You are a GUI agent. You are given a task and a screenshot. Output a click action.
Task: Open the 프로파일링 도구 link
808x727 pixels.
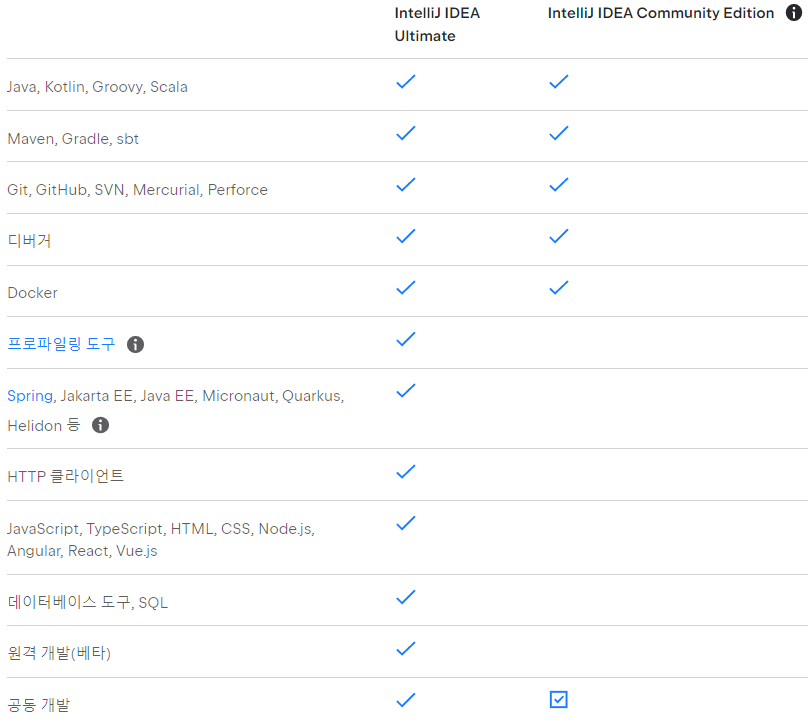click(x=61, y=344)
